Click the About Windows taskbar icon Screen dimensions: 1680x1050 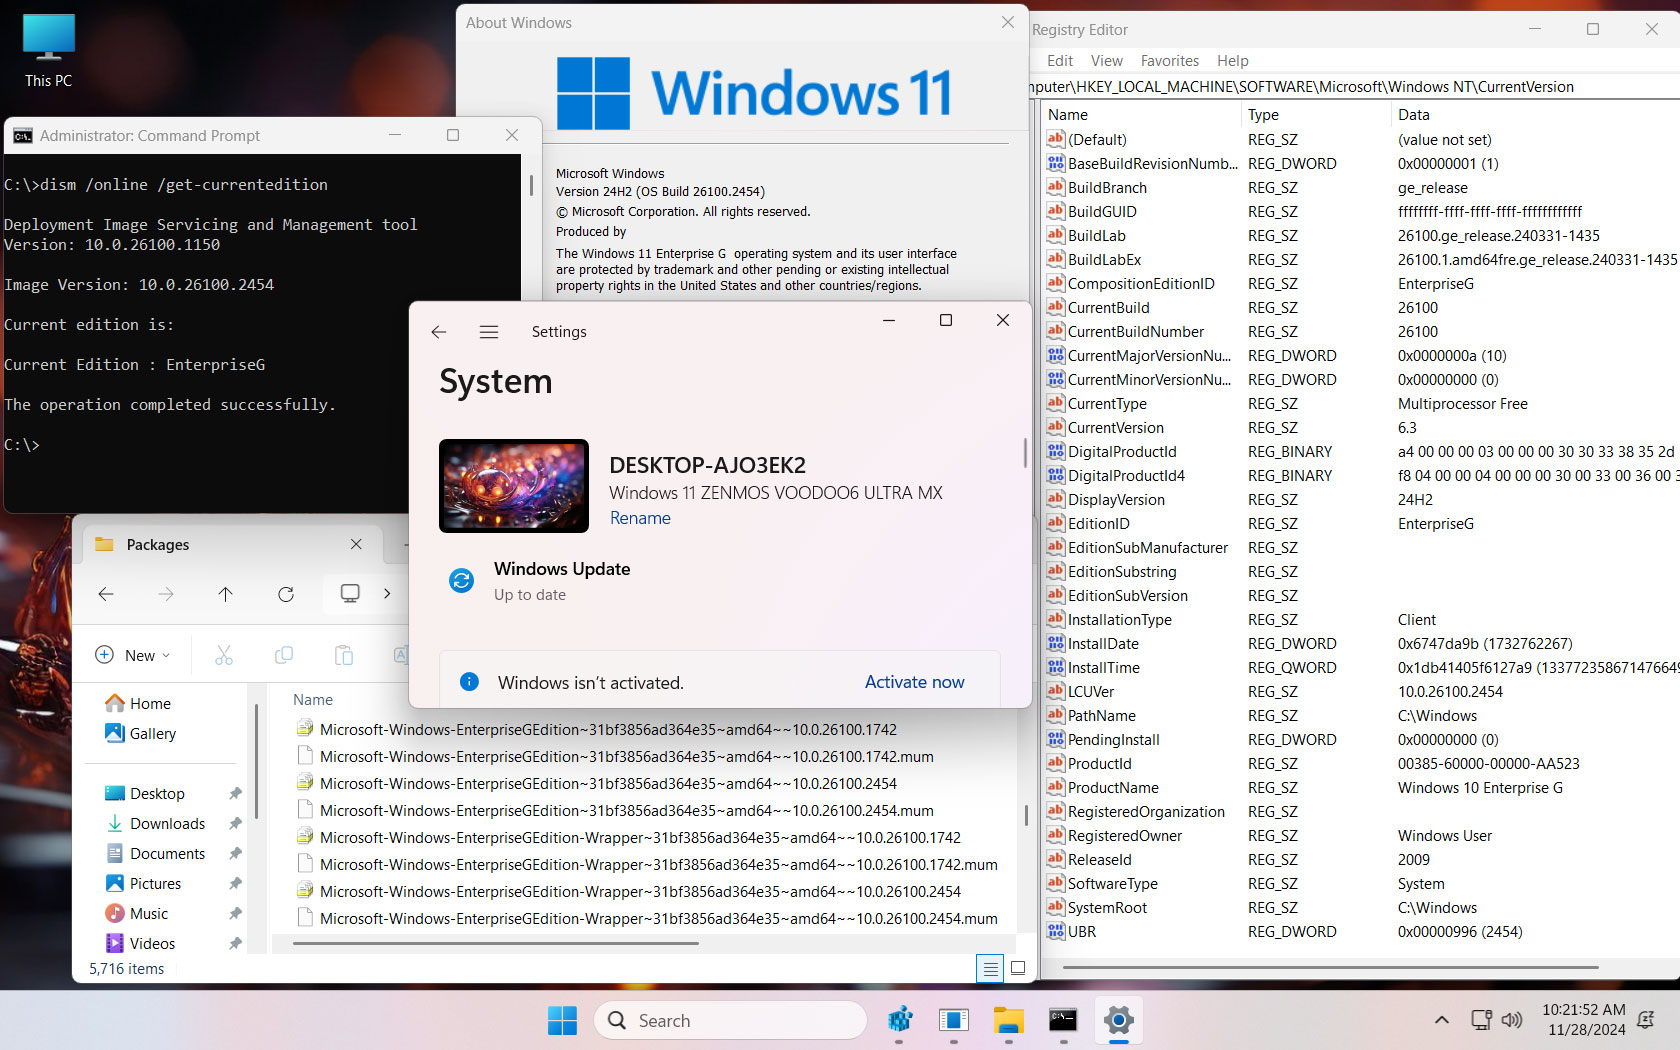954,1020
